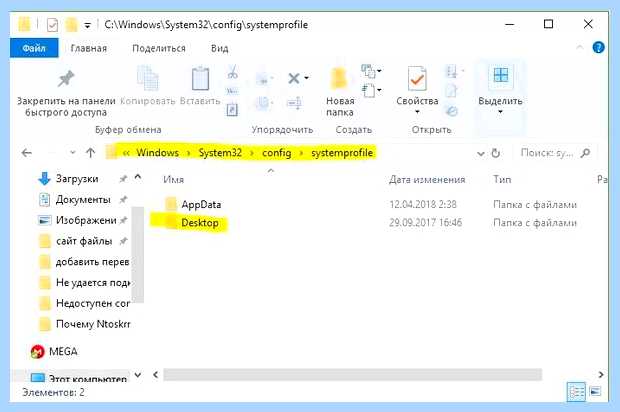This screenshot has height=412, width=620.
Task: Click the Paste clipboard icon
Action: (x=200, y=78)
